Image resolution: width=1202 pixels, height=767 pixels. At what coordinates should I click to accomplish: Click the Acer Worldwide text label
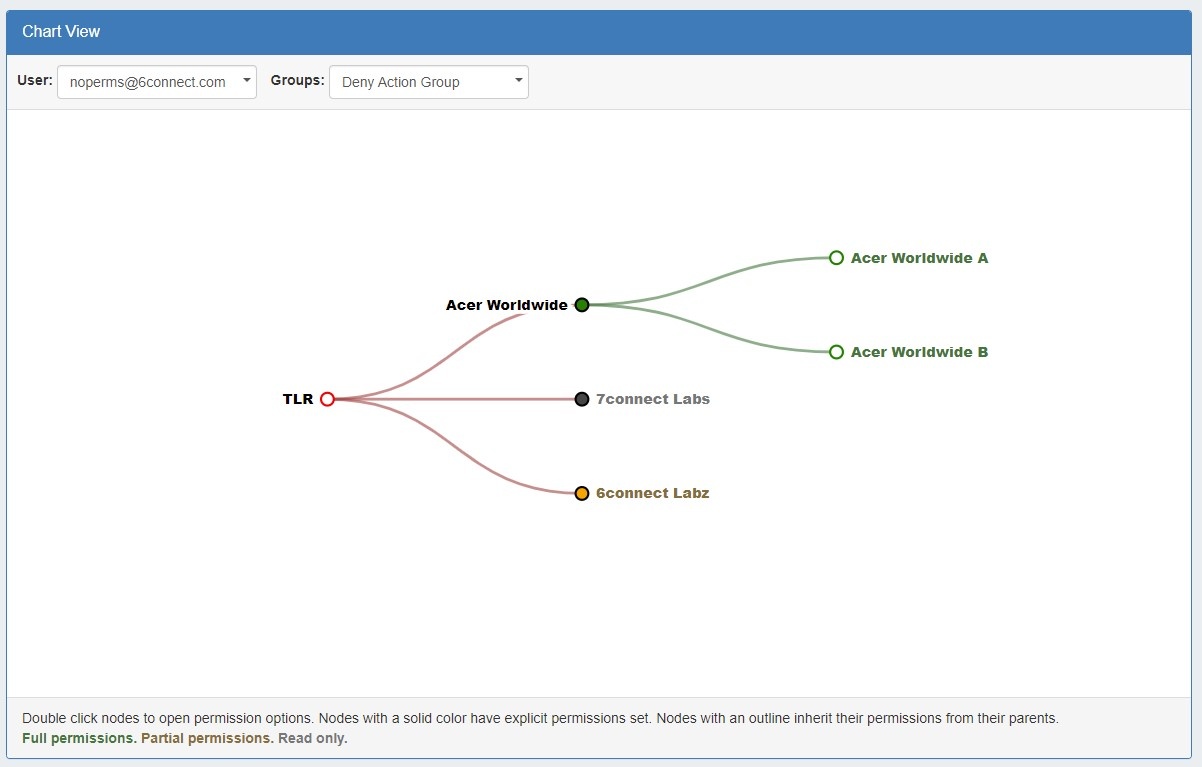tap(506, 305)
